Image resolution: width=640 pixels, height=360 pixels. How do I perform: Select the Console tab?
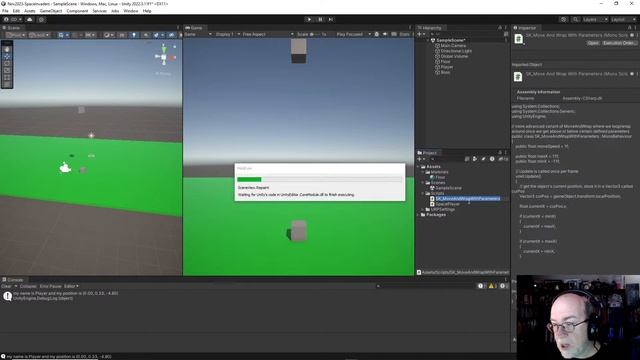pyautogui.click(x=13, y=280)
